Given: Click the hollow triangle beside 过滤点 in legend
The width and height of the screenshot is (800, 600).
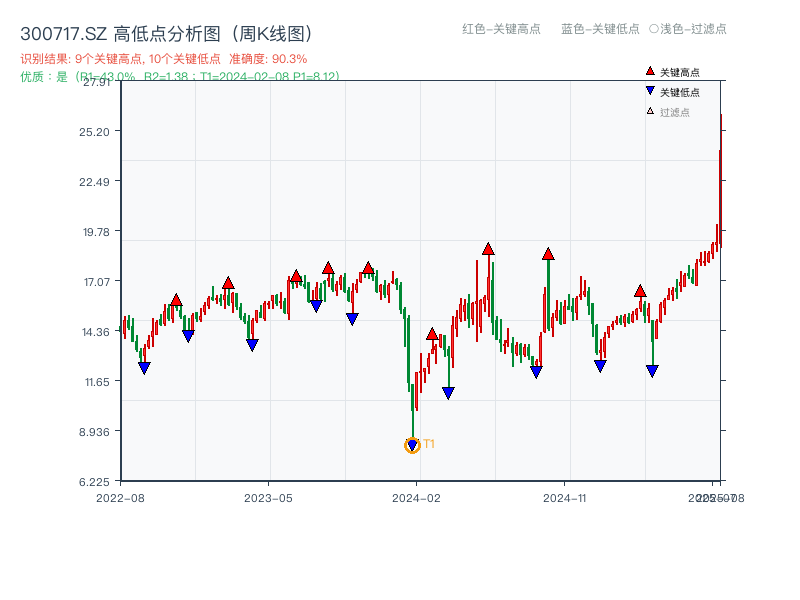Looking at the screenshot, I should pyautogui.click(x=650, y=111).
